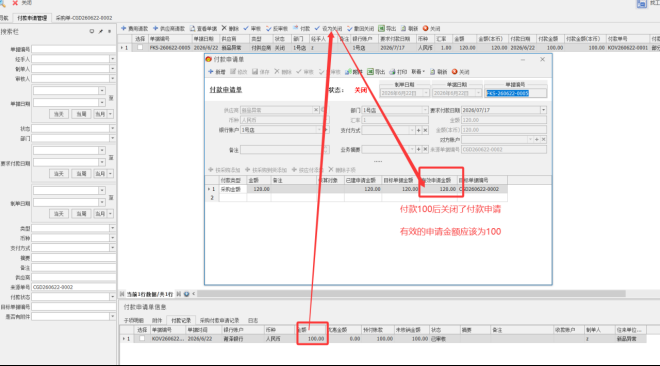This screenshot has height=366, width=660.
Task: Open the 日志 tab in 付款申请单信息
Action: point(253,321)
